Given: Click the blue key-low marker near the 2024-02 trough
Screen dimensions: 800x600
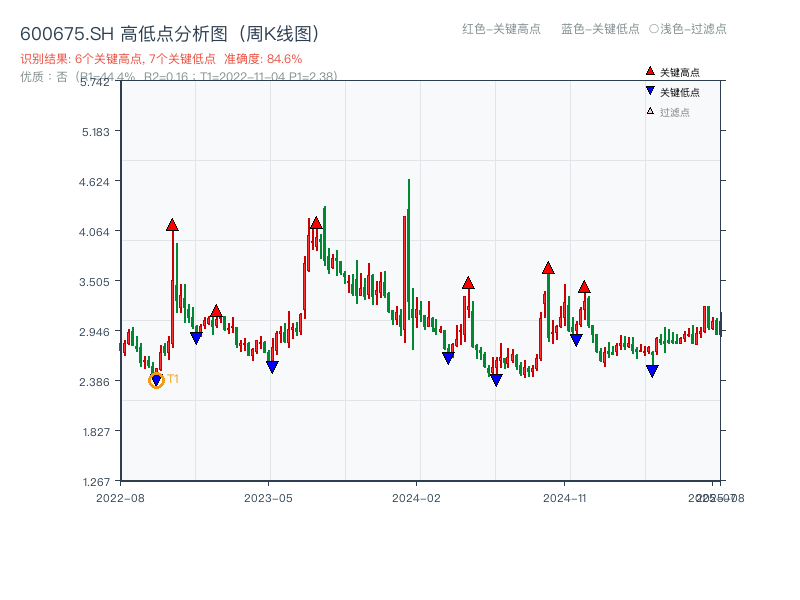Looking at the screenshot, I should pyautogui.click(x=449, y=356).
